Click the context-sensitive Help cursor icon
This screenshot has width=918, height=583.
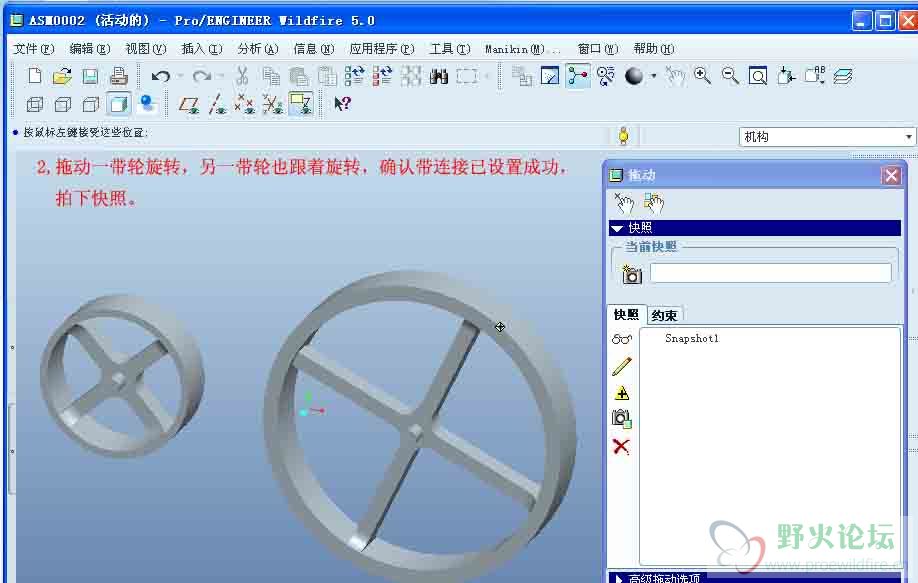tap(342, 104)
